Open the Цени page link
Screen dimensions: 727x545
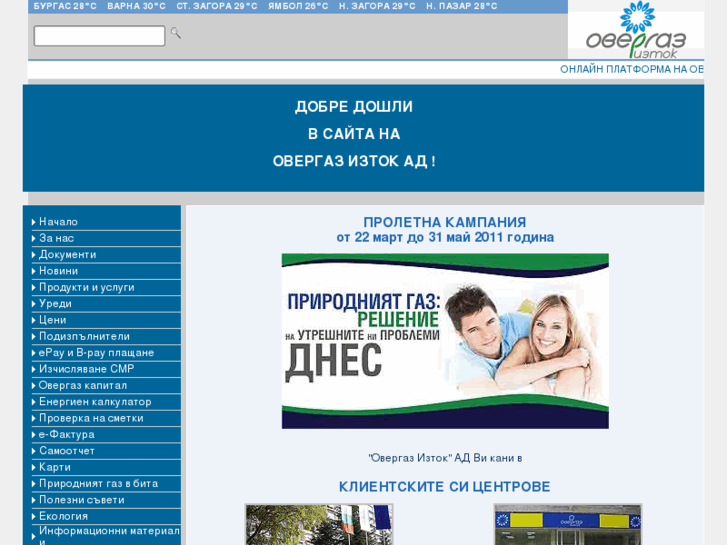coord(52,320)
